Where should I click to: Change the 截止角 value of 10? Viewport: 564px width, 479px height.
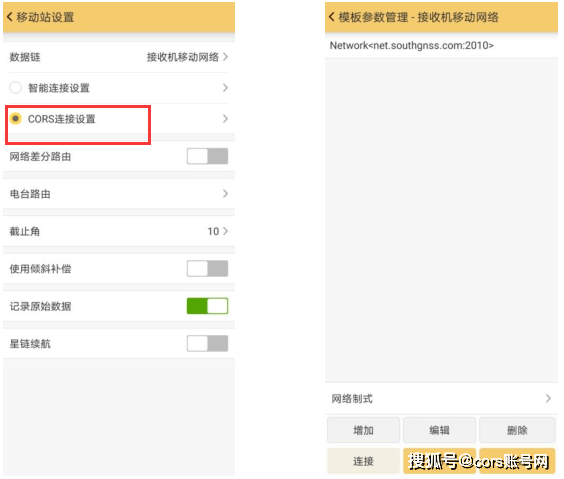tap(213, 231)
